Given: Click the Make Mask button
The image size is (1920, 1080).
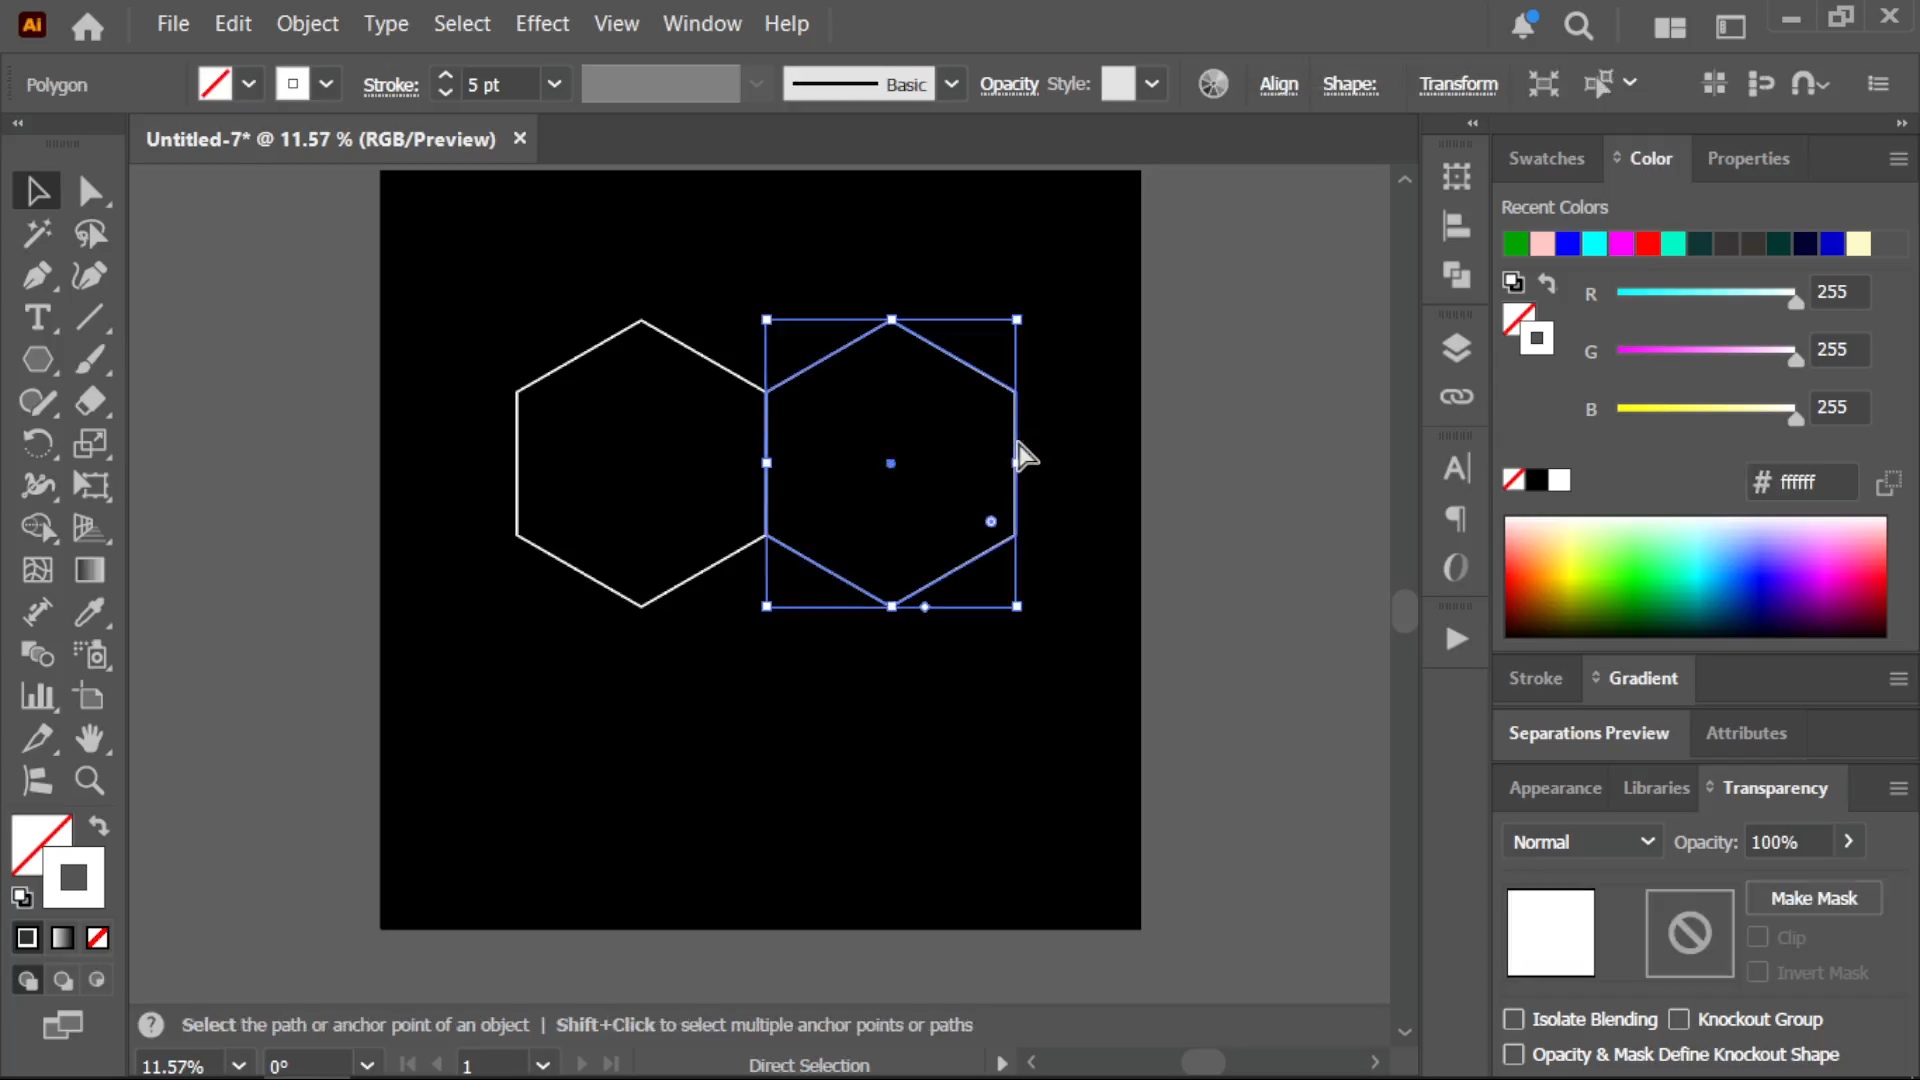Looking at the screenshot, I should click(1814, 898).
